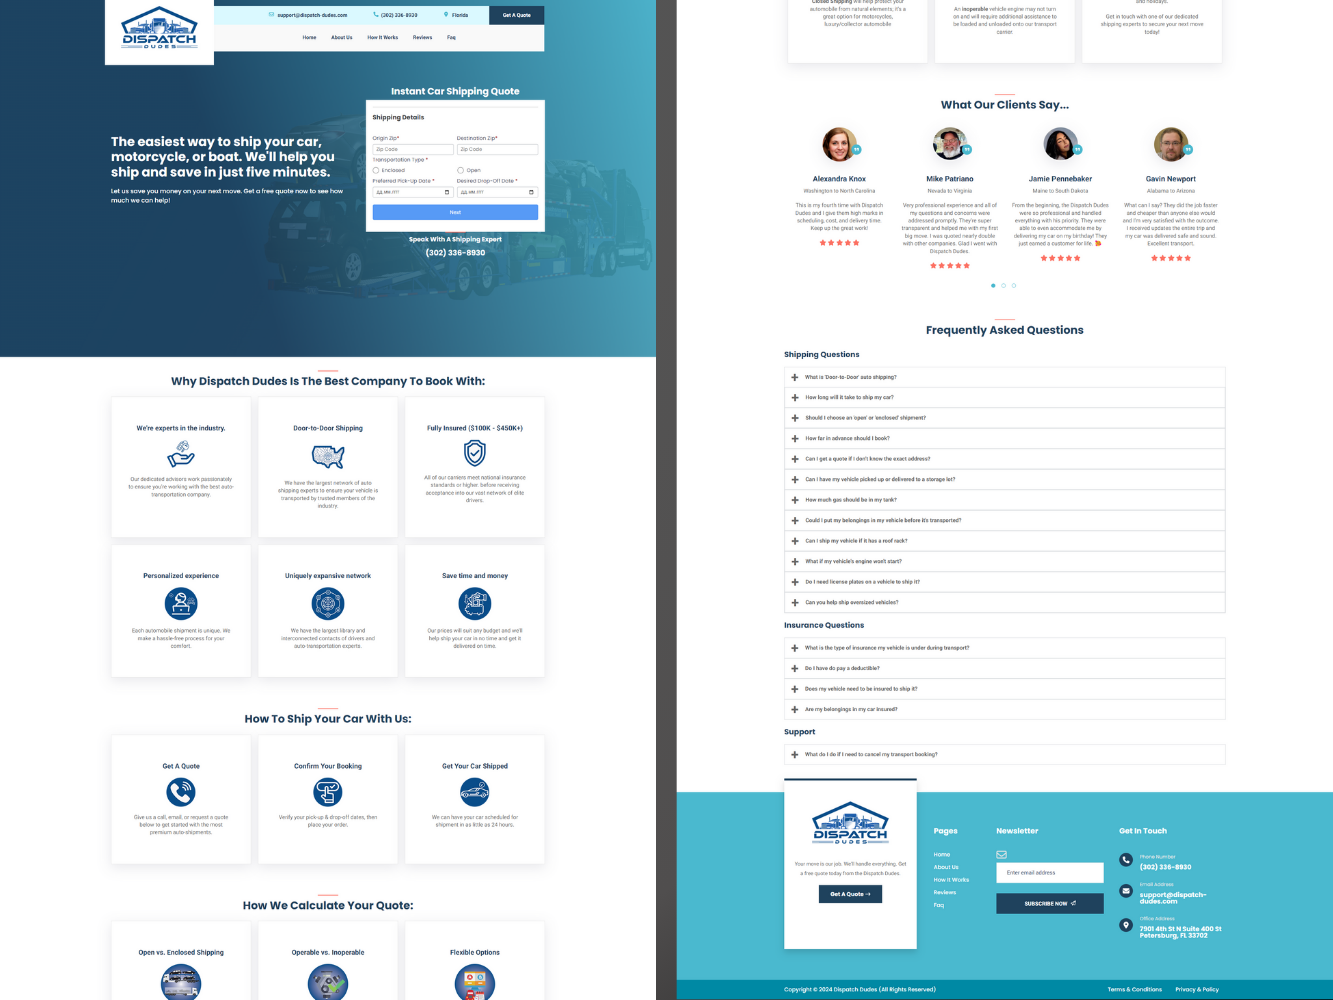Expand the cancel my transport booking question
Viewport: 1333px width, 1000px height.
[x=1004, y=755]
